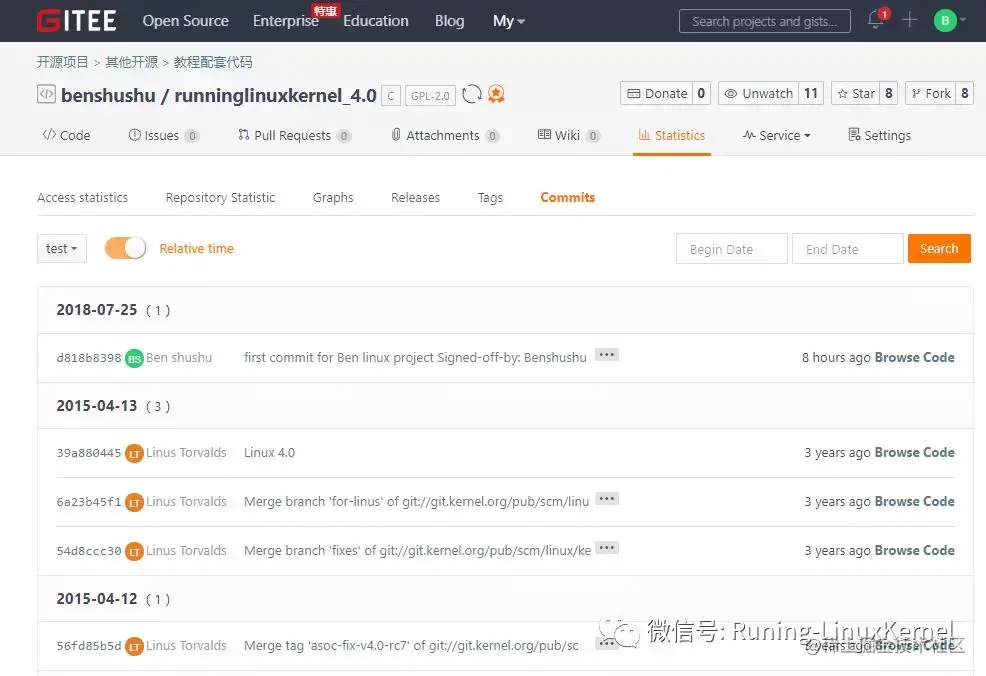Screen dimensions: 986x676
Task: Open commit hash 39a880445
Action: coord(89,453)
